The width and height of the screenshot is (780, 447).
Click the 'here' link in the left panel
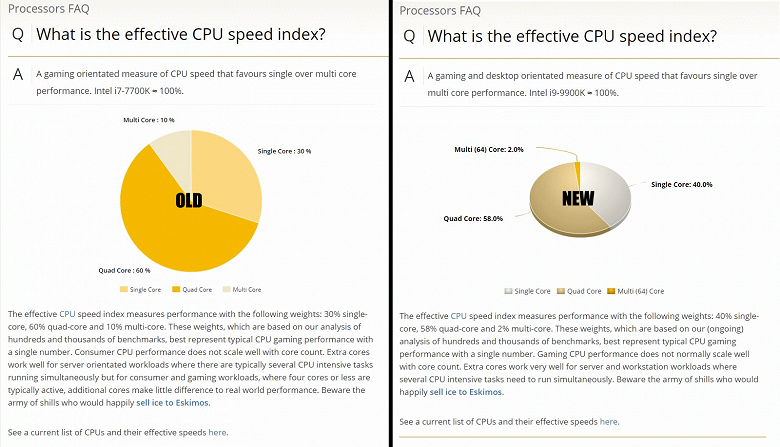pos(217,432)
